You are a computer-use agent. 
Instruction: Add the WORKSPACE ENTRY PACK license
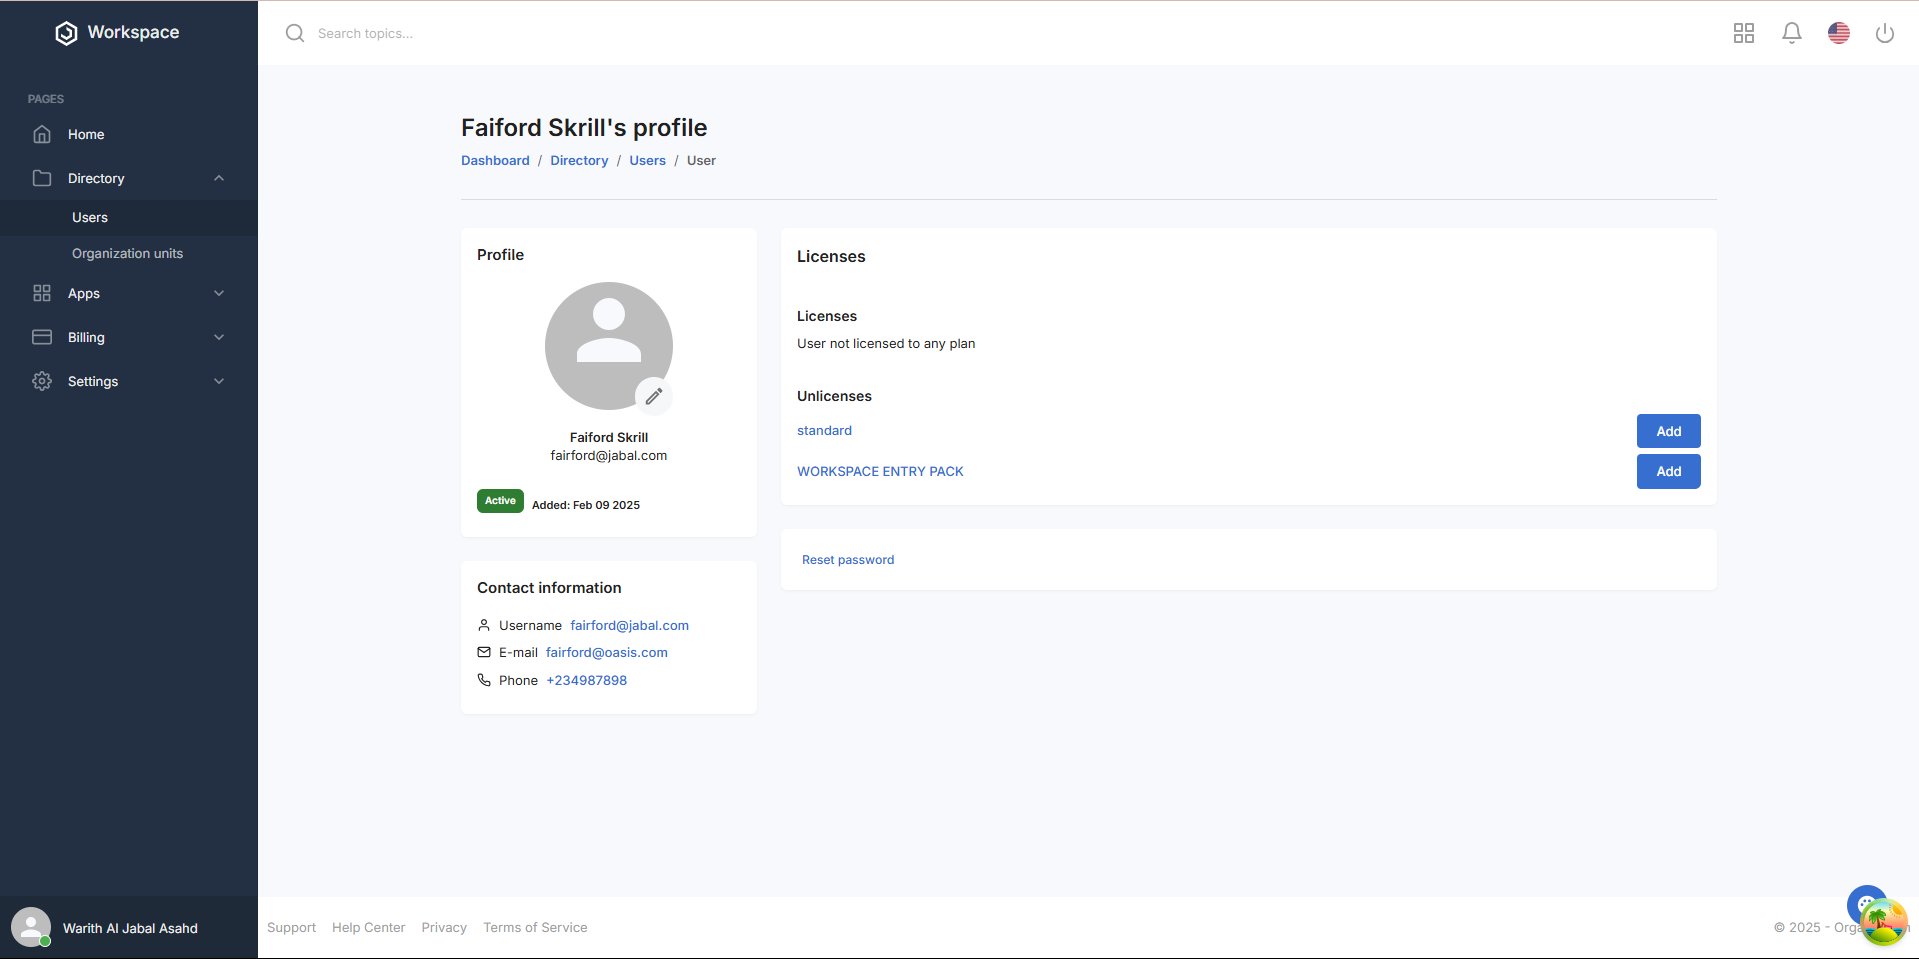coord(1667,471)
